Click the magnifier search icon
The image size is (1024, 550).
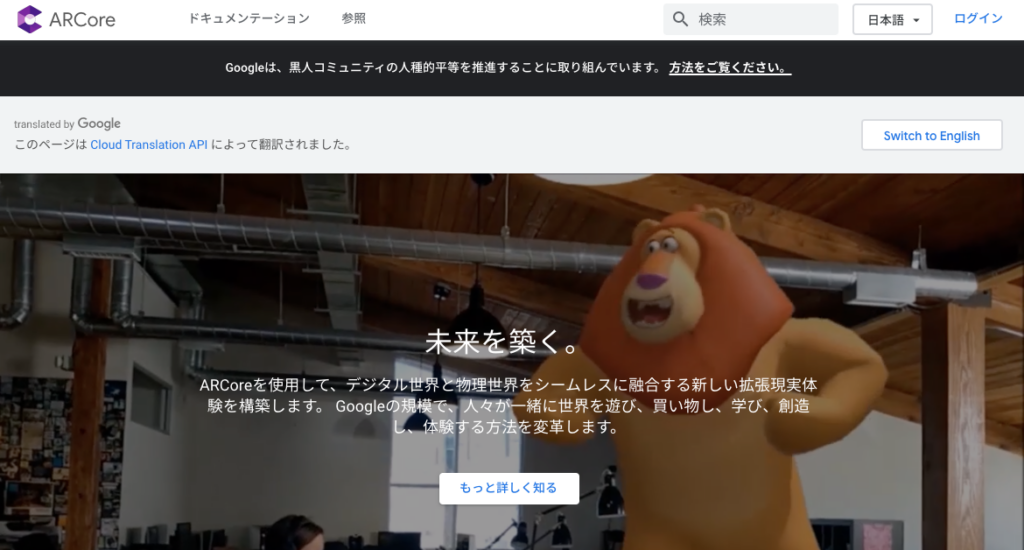coord(680,19)
